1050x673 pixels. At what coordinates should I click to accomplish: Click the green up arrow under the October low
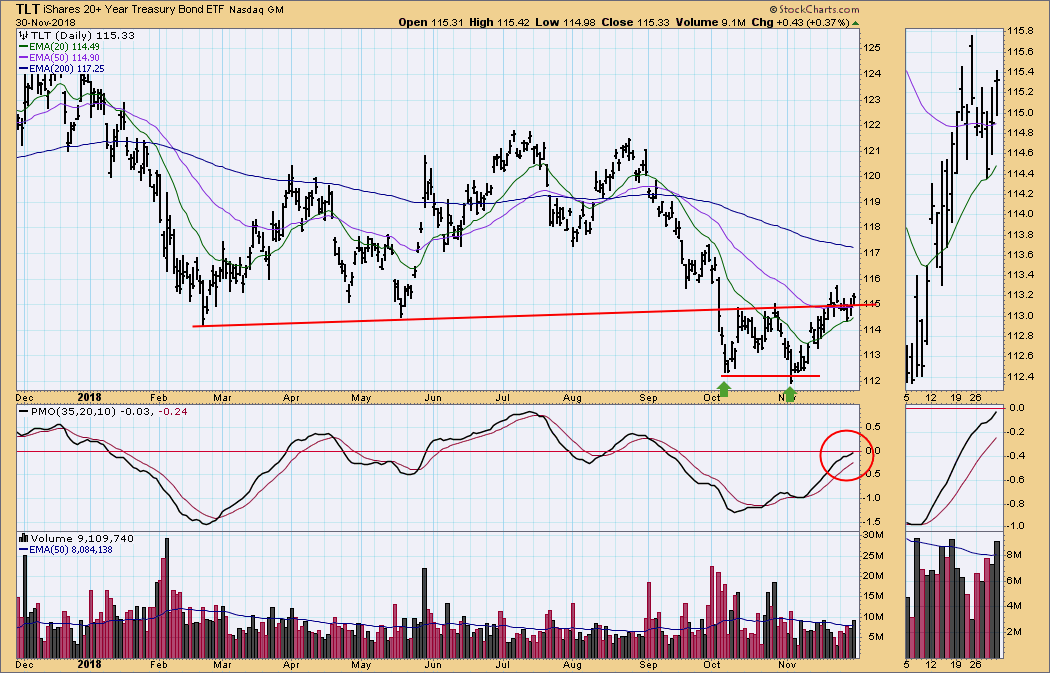(724, 389)
